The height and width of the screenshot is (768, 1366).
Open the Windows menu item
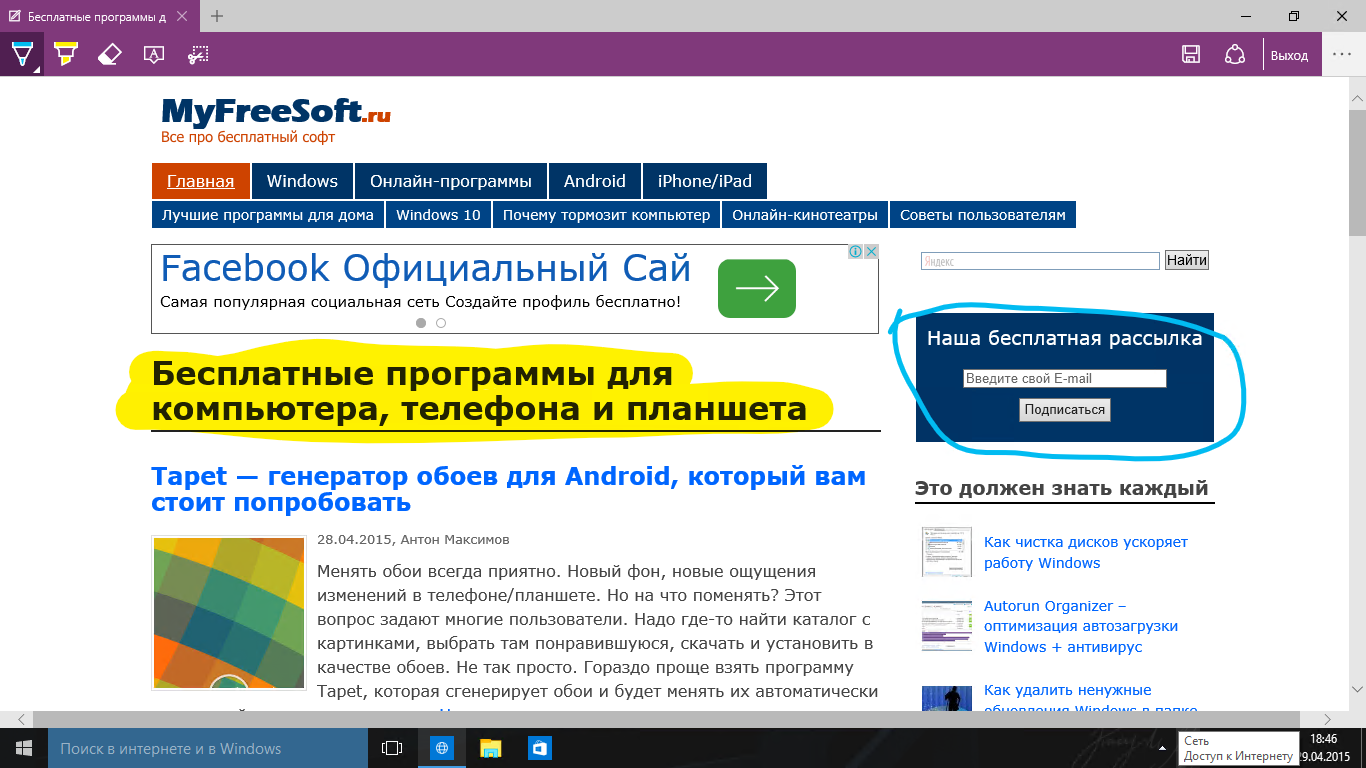(302, 181)
